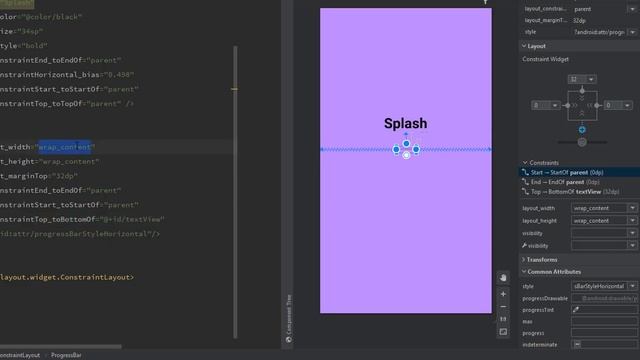Image resolution: width=640 pixels, height=360 pixels.
Task: Click the closing ConstraintLayout tag in code
Action: point(67,277)
